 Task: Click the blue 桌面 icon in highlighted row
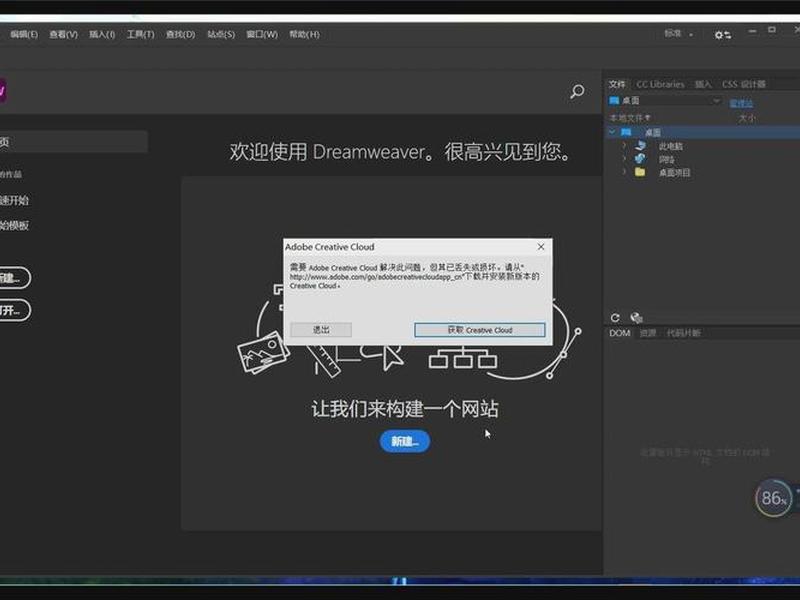click(626, 133)
